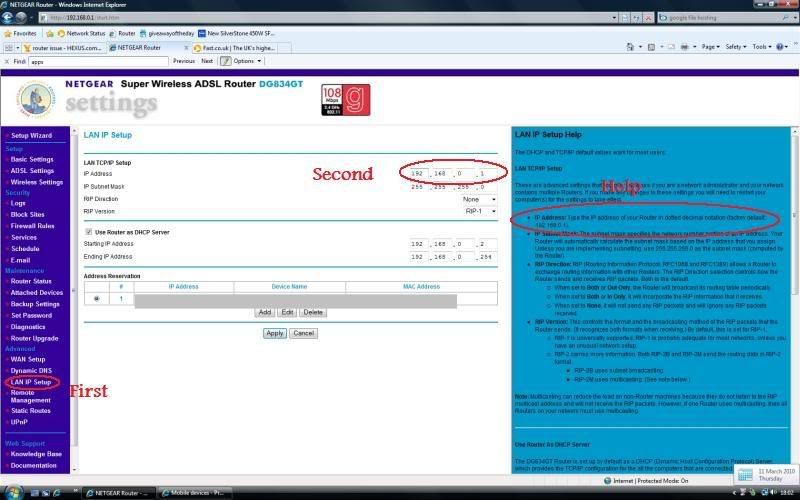The image size is (800, 500).
Task: Click the 108 Mbps g badge
Action: tap(345, 99)
